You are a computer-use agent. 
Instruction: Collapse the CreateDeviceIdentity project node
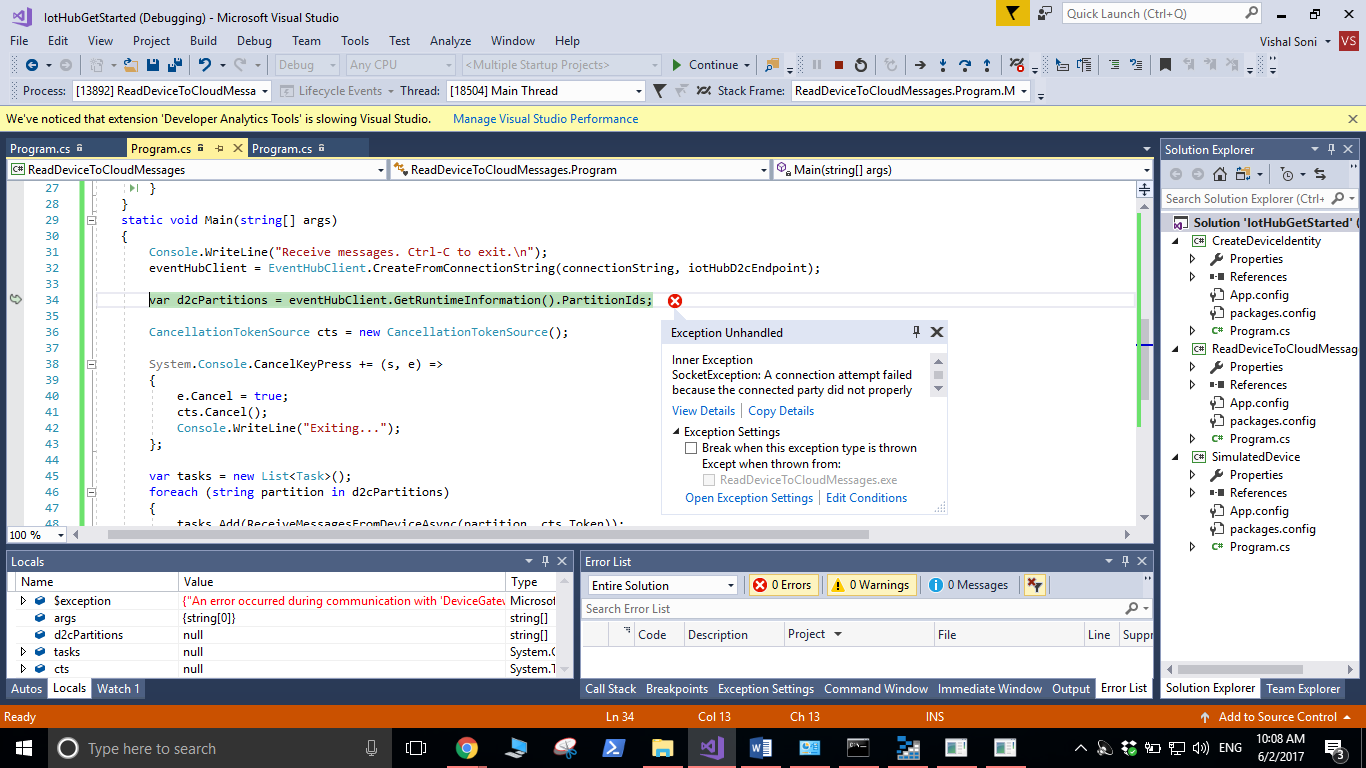coord(1176,241)
